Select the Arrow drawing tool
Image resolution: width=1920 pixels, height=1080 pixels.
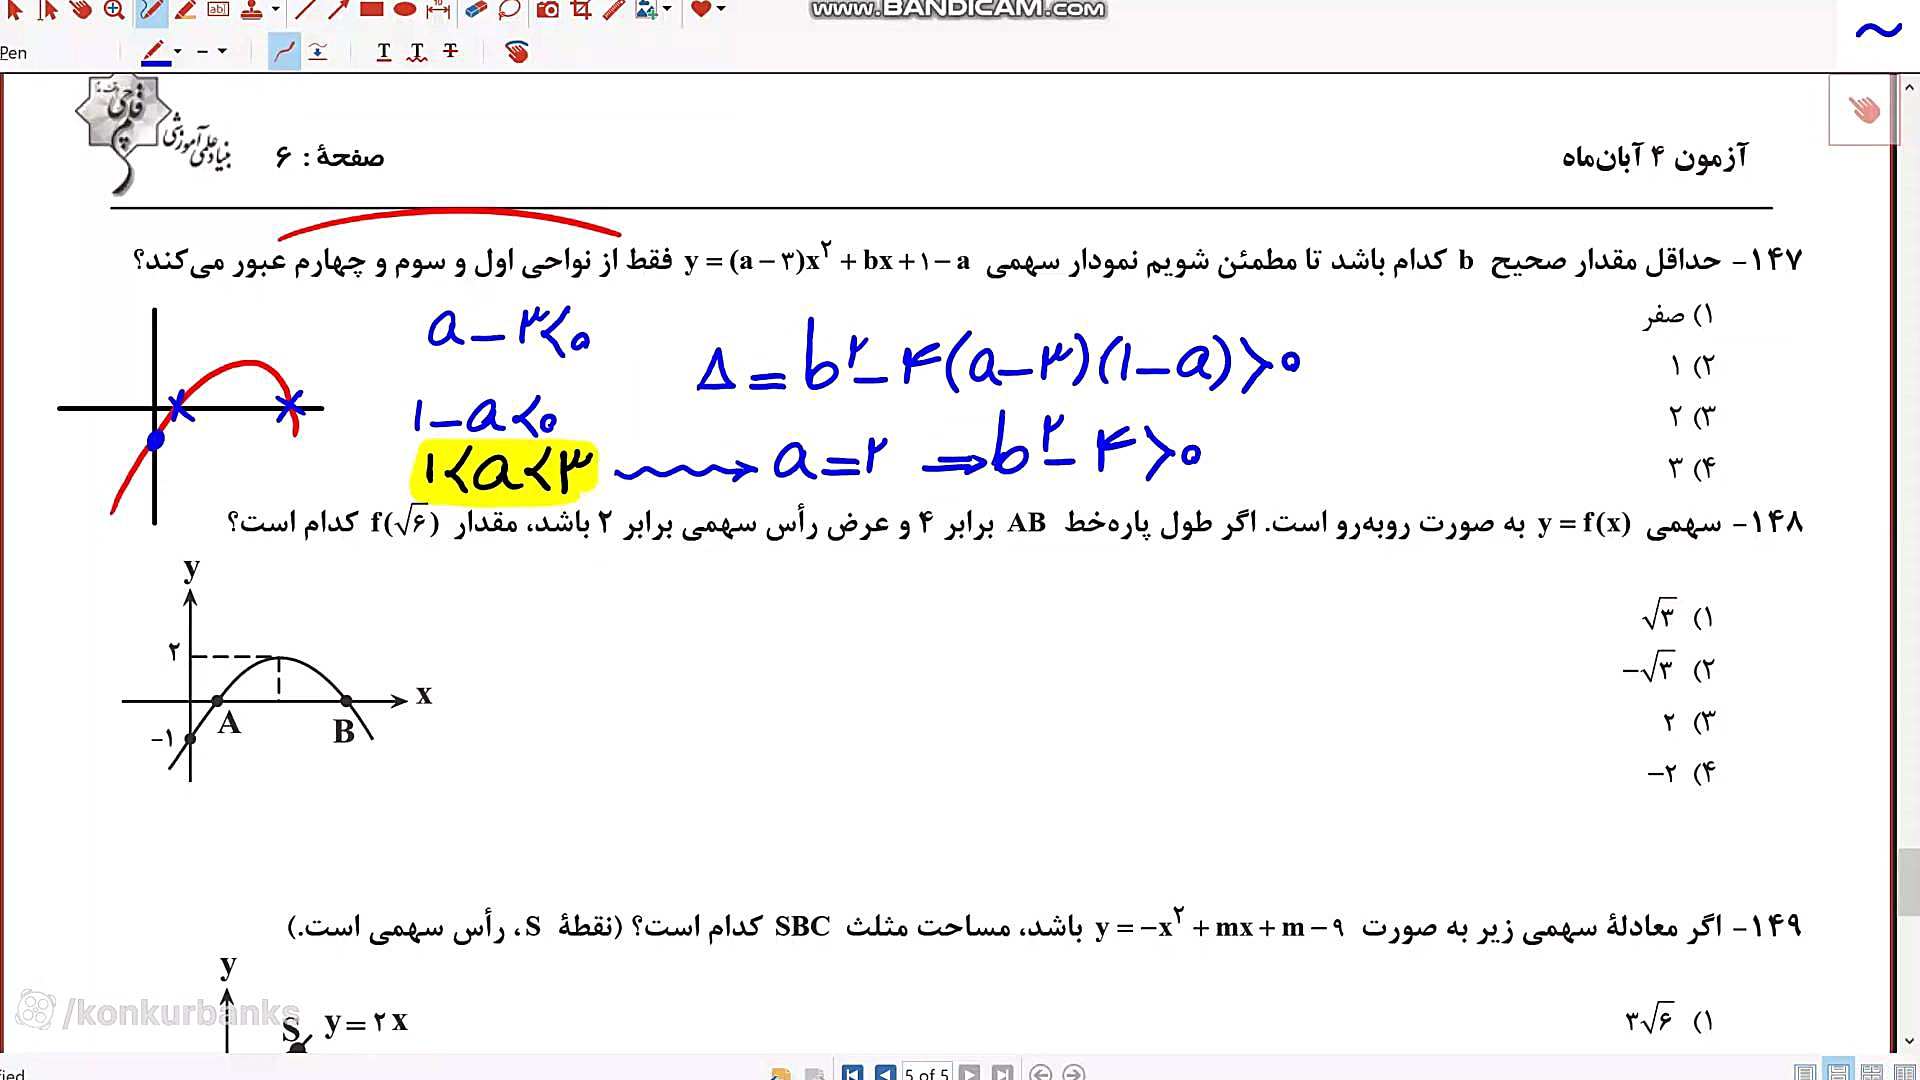(x=338, y=10)
